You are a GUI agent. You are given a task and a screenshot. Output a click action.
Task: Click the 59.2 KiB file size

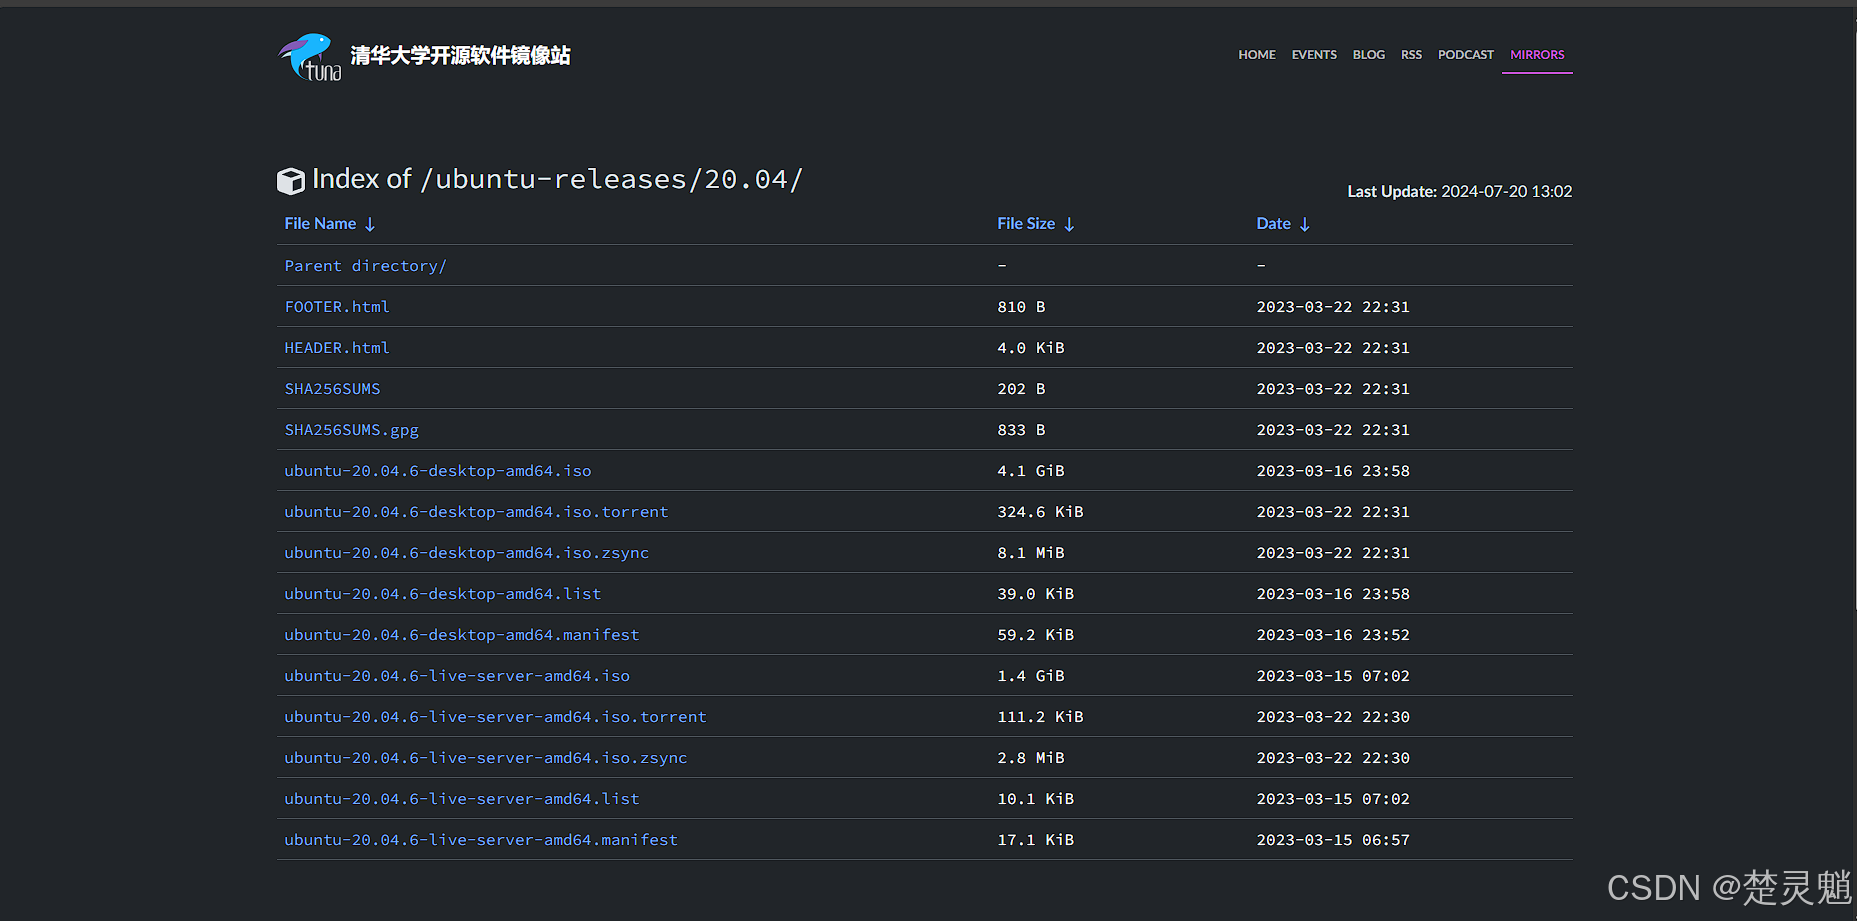click(x=1035, y=635)
